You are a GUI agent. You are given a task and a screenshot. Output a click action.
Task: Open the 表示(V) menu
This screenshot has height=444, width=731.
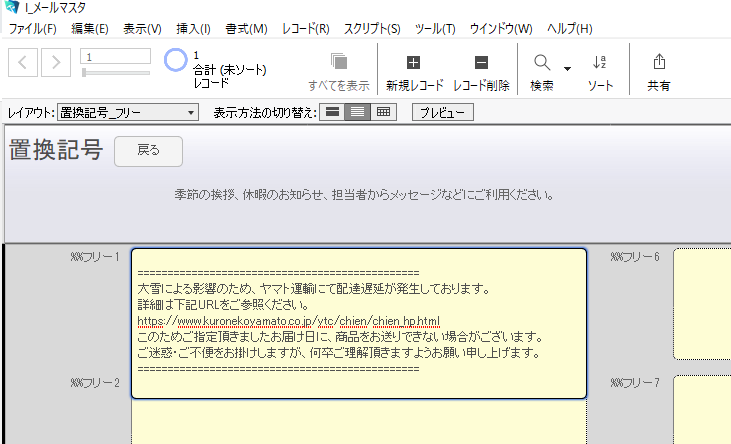(x=142, y=29)
